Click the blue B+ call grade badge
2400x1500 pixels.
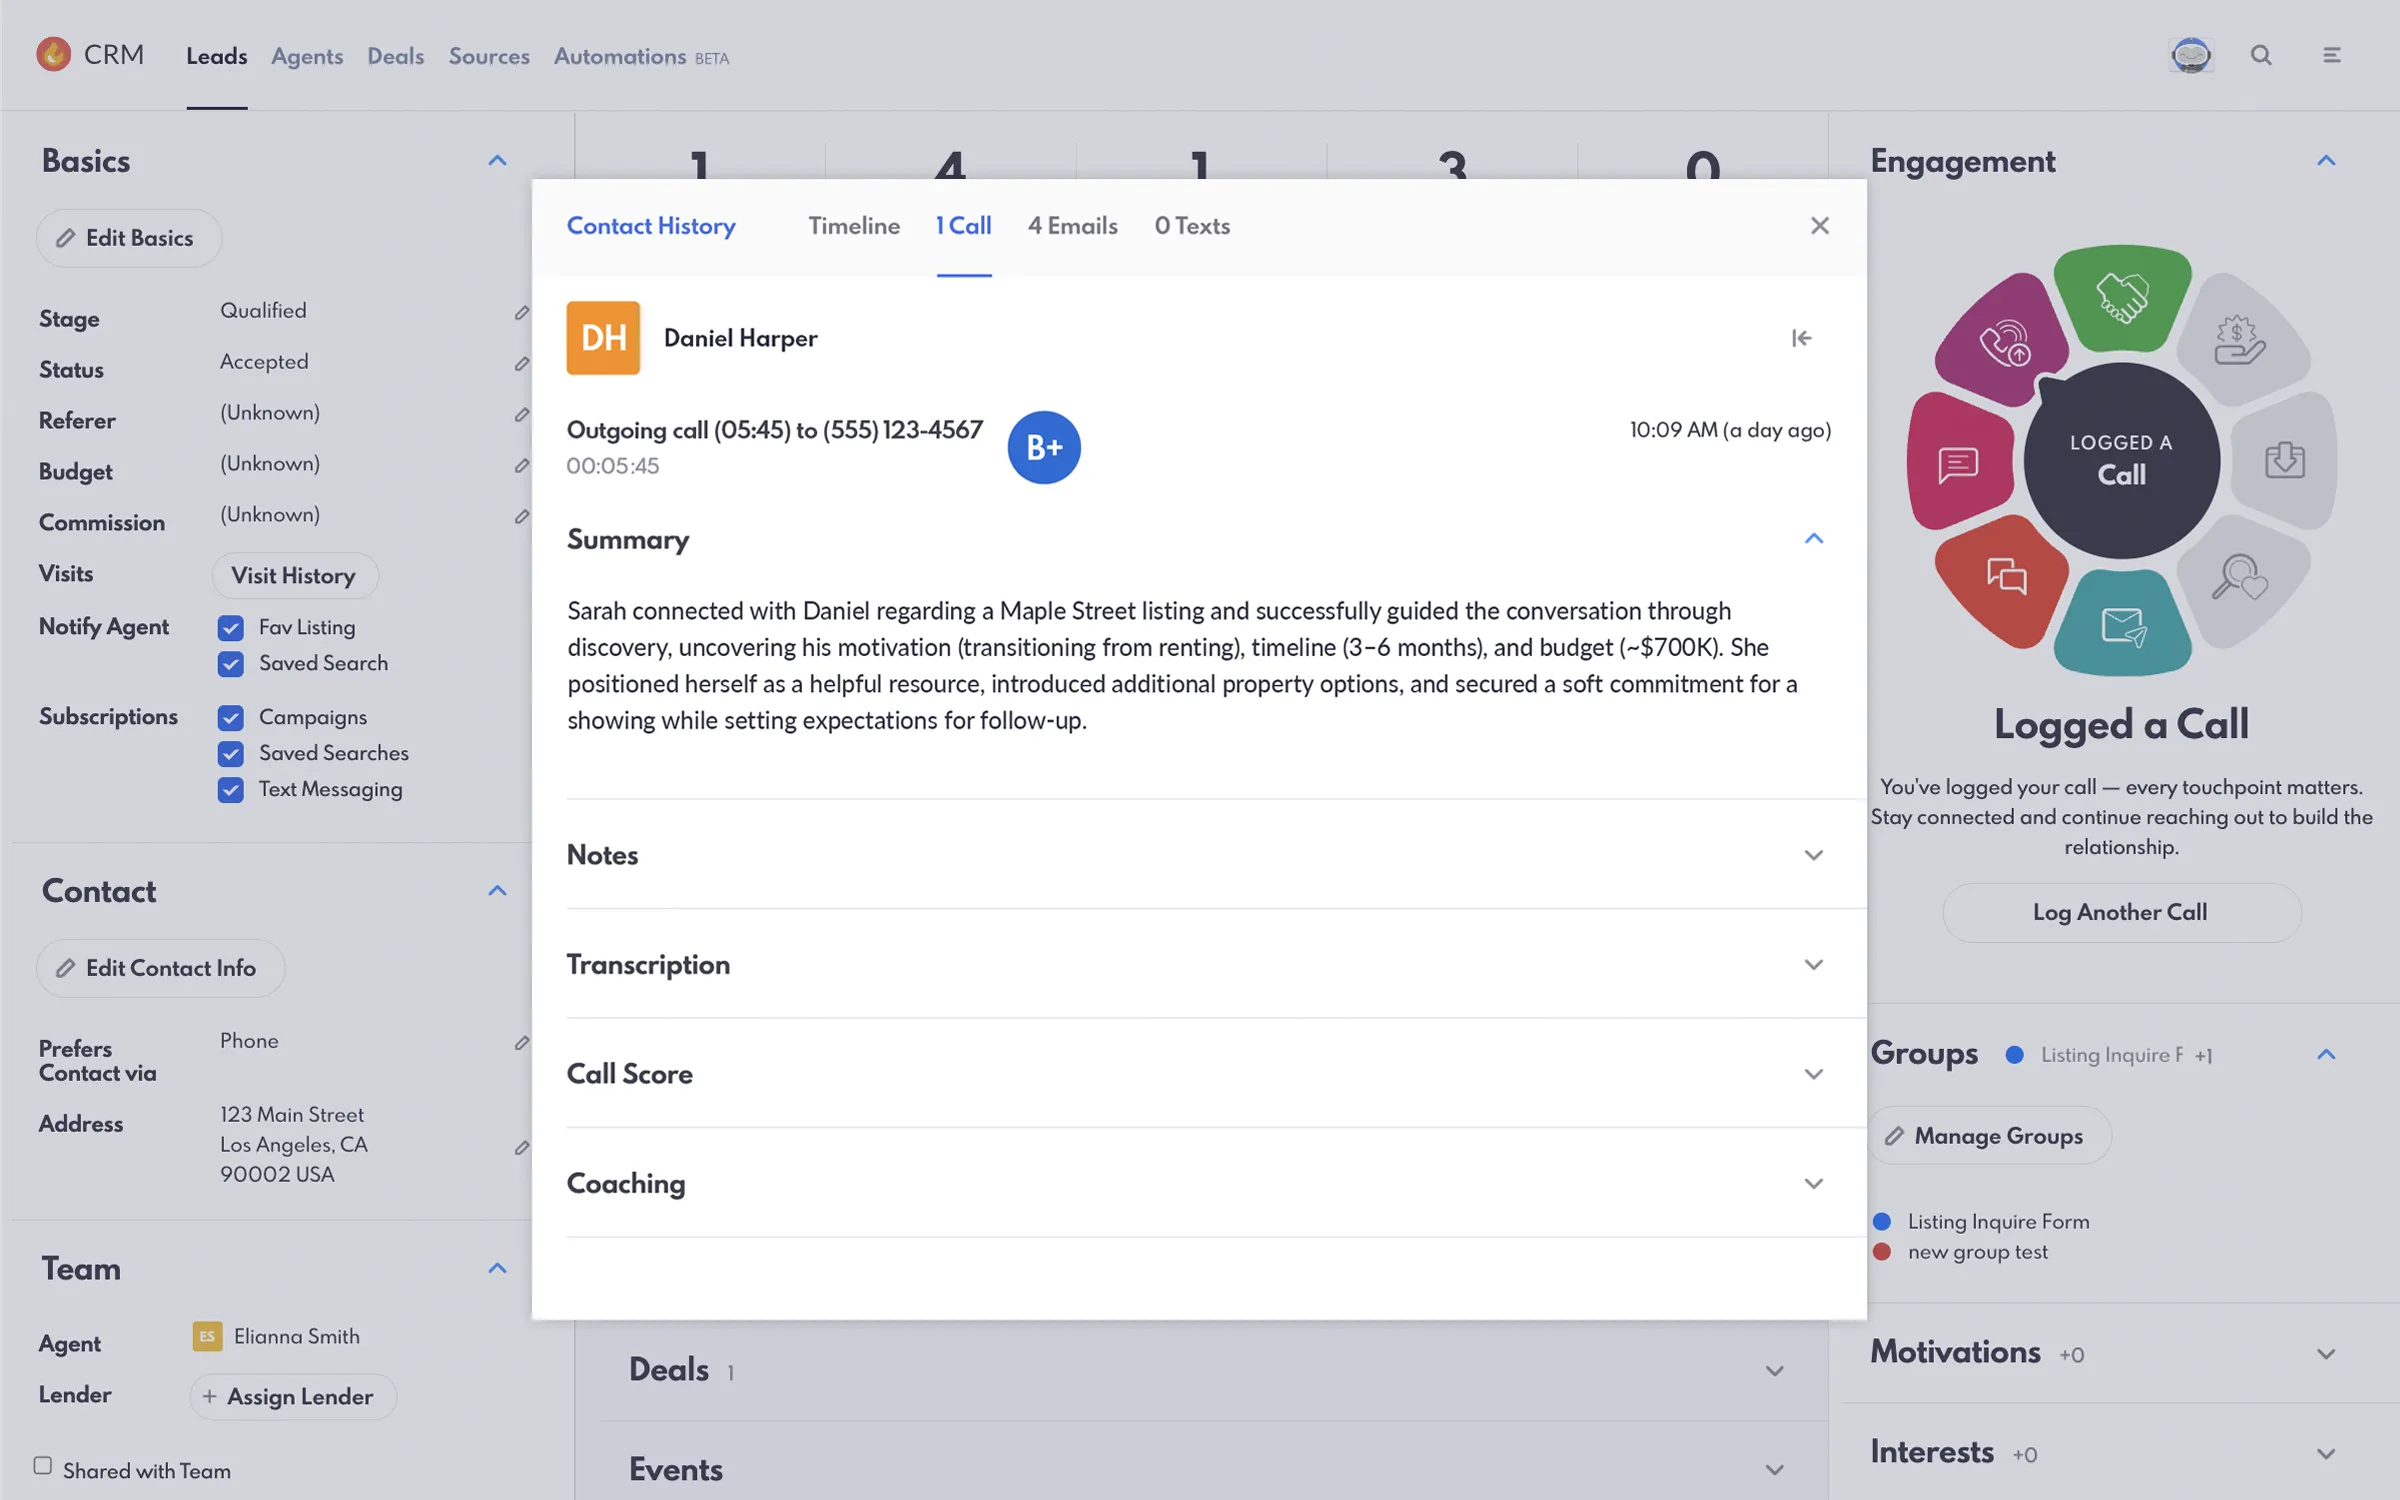pos(1043,447)
